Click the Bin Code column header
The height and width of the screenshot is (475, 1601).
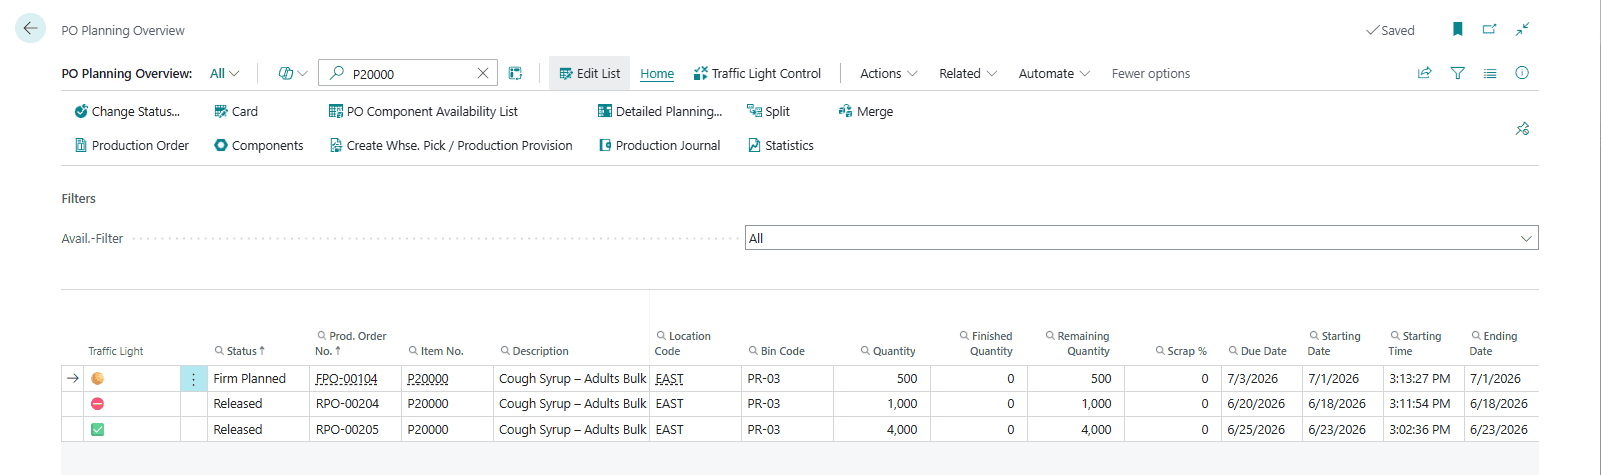point(777,351)
